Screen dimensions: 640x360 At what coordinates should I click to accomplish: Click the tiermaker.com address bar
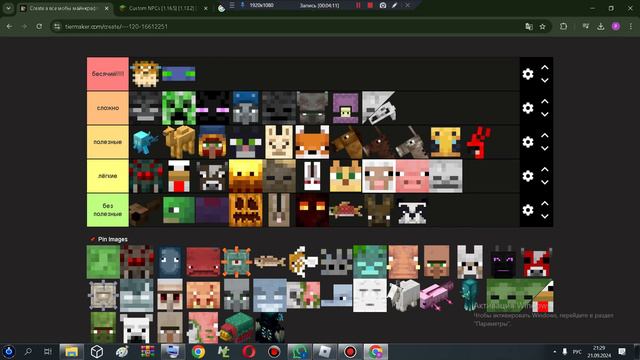[286, 27]
